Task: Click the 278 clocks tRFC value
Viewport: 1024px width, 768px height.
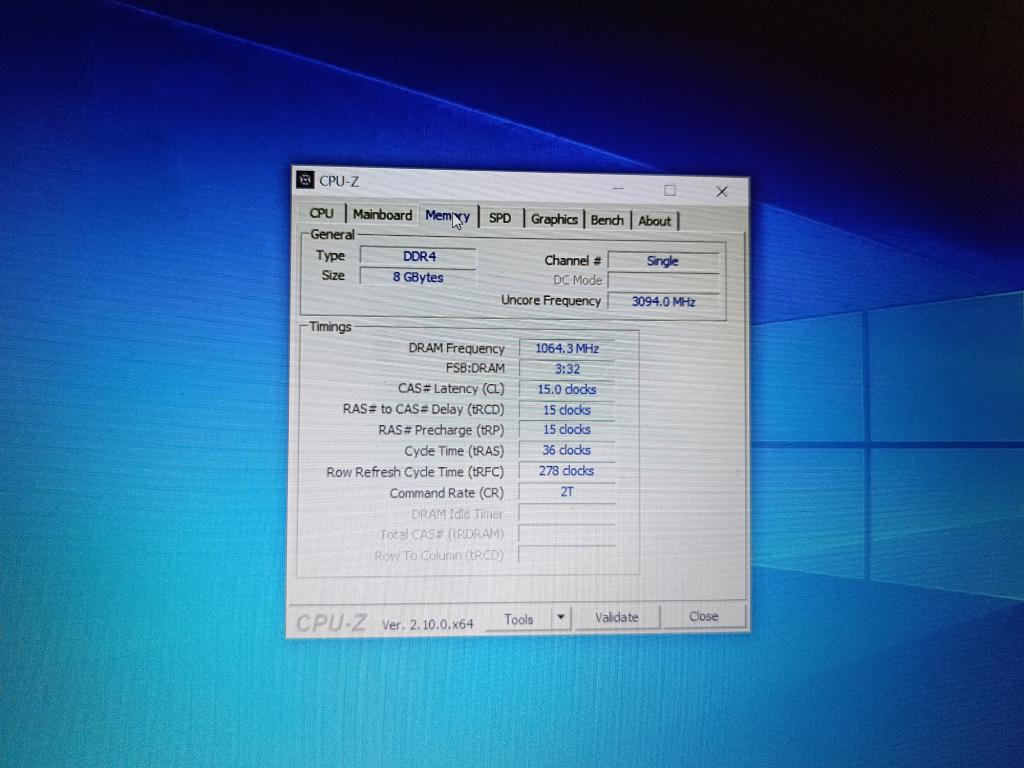Action: click(x=567, y=471)
